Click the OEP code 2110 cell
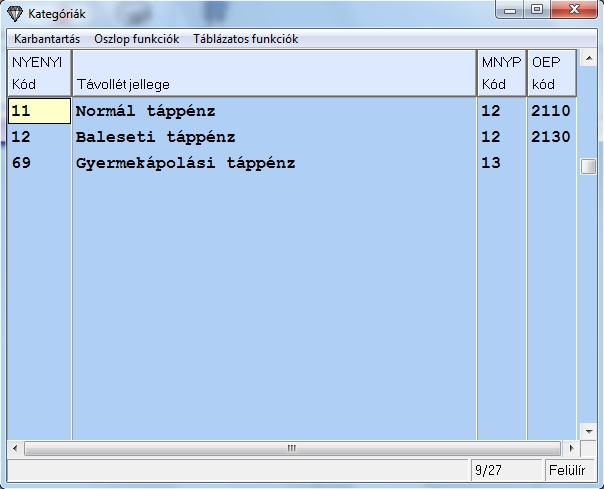 (551, 111)
